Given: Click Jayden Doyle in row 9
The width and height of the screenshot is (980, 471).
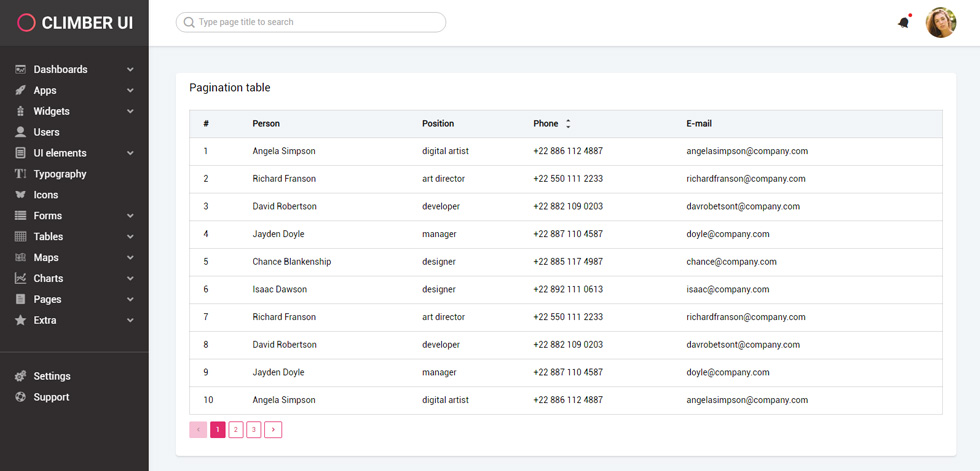Looking at the screenshot, I should tap(278, 372).
